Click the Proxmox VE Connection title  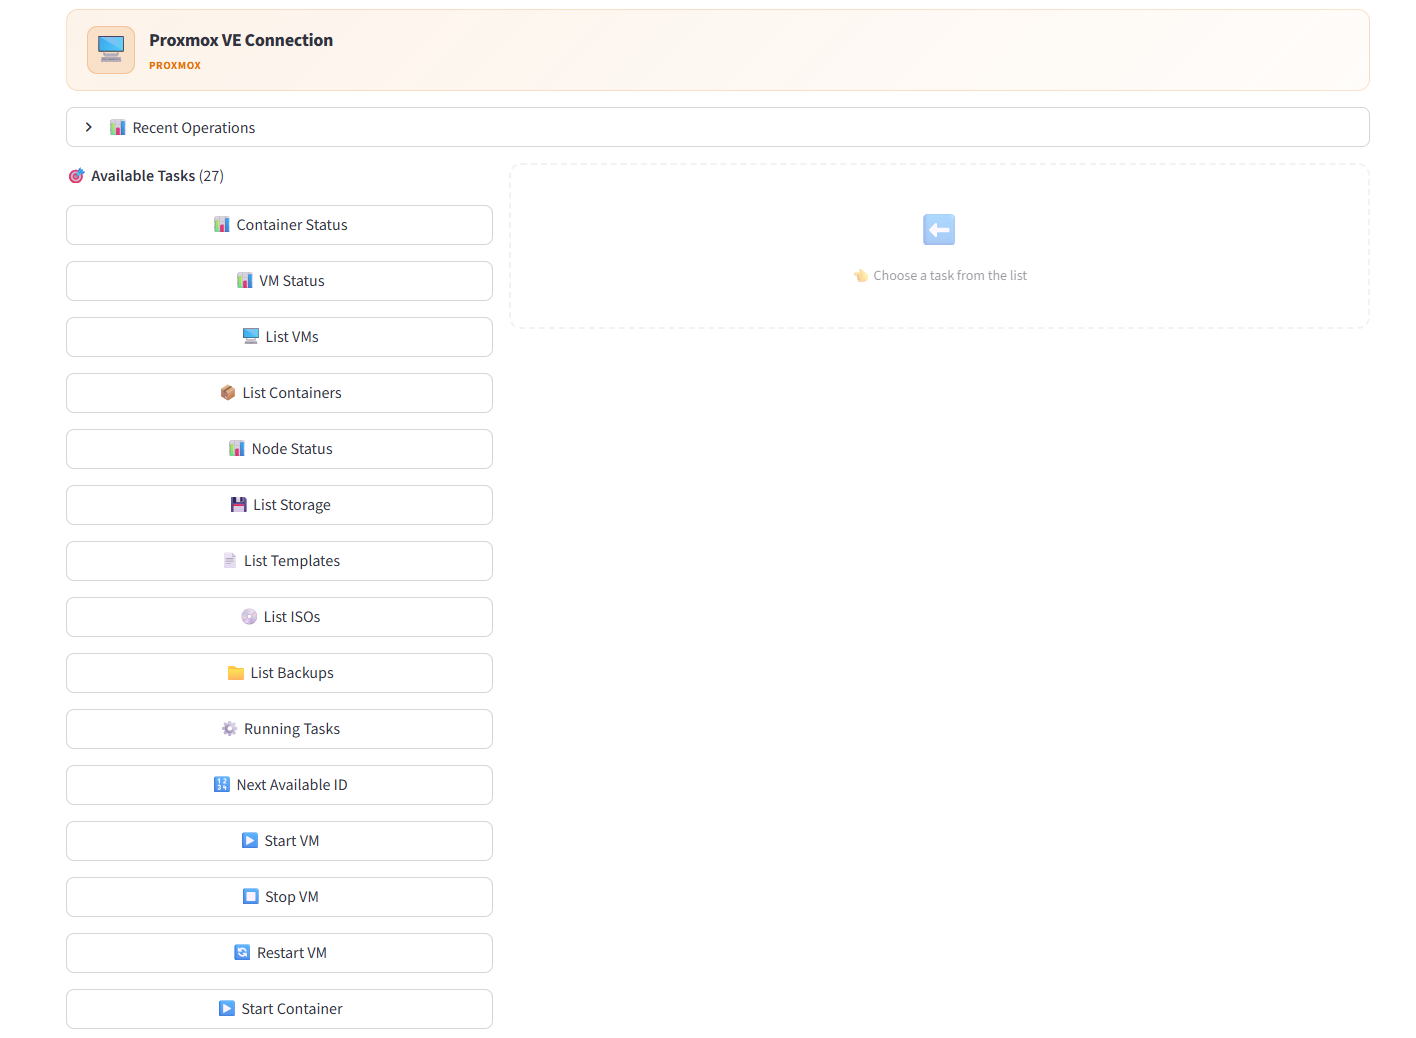pyautogui.click(x=241, y=40)
